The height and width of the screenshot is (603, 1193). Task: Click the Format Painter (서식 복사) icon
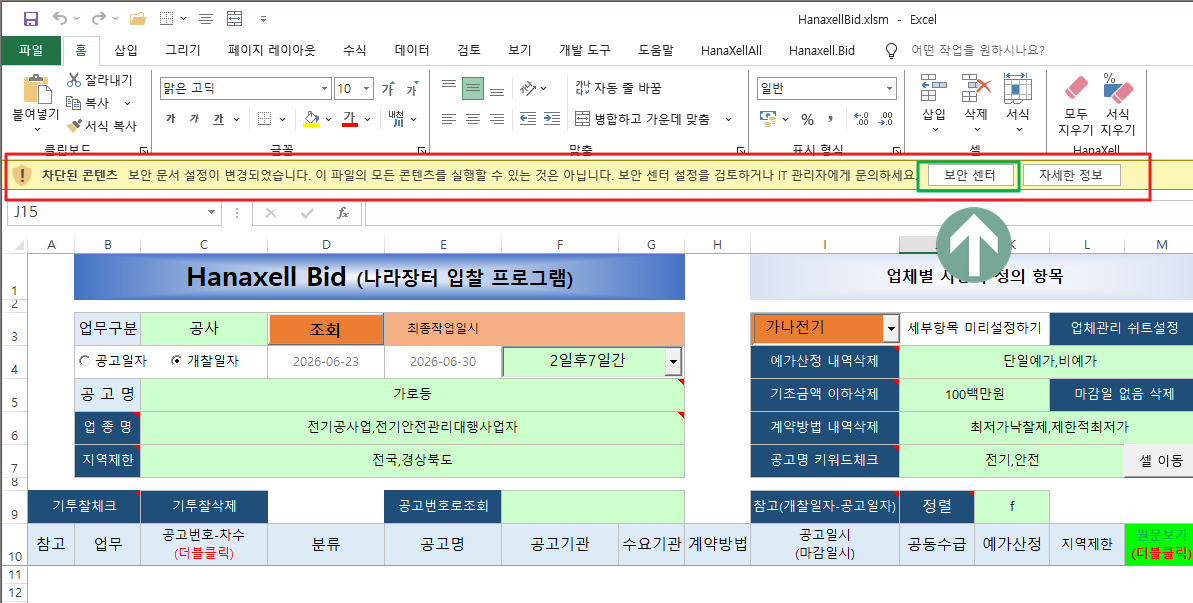74,126
